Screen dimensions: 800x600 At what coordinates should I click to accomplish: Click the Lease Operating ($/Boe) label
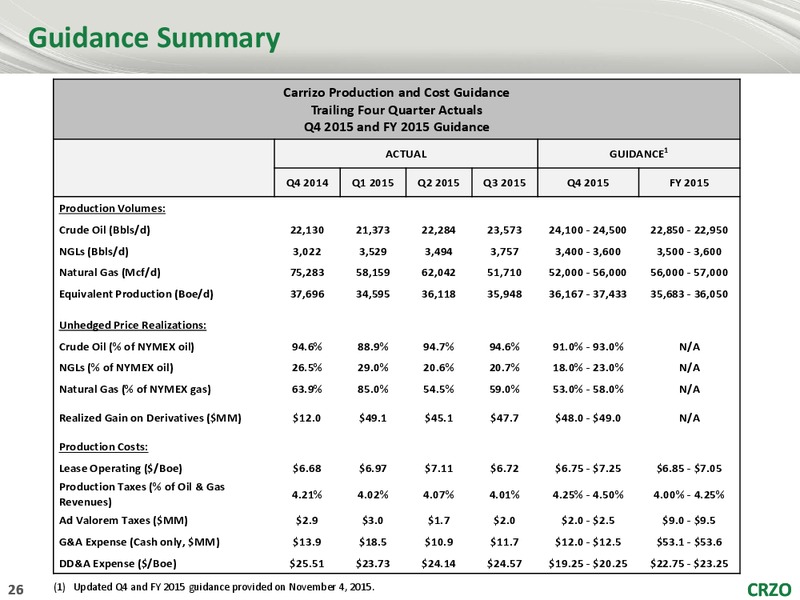coord(121,468)
